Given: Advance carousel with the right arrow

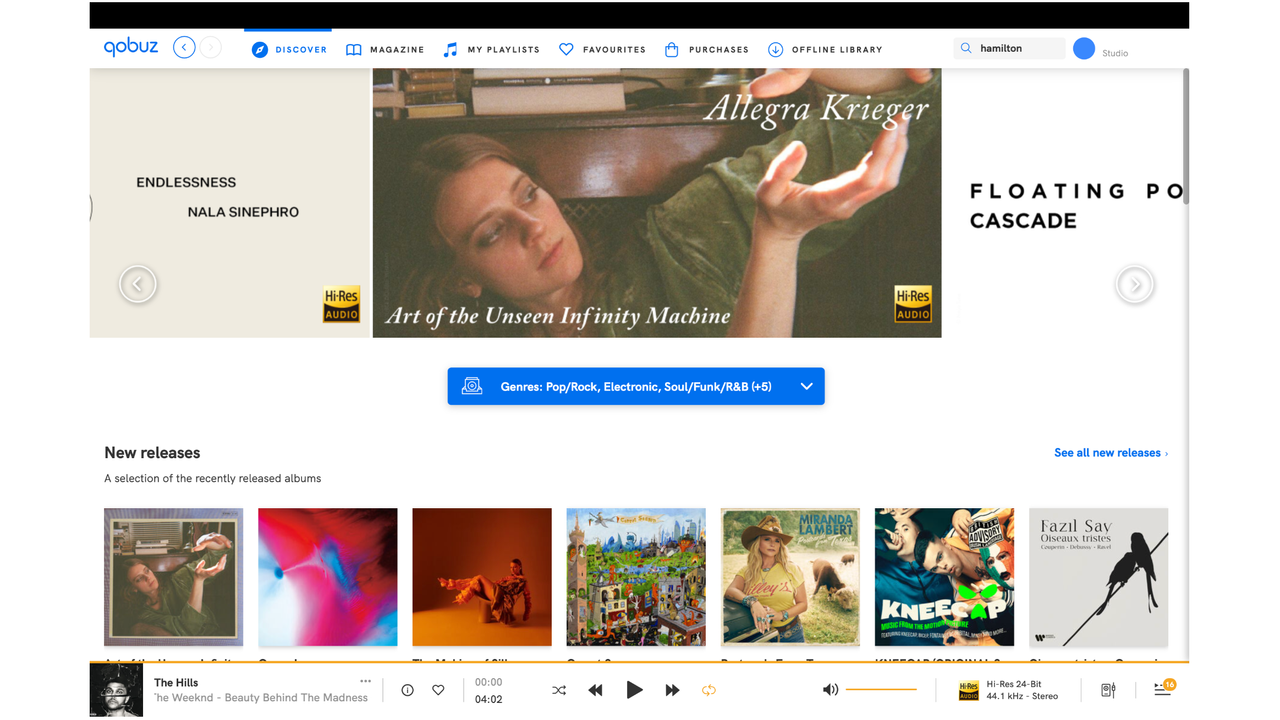Looking at the screenshot, I should pos(1135,284).
